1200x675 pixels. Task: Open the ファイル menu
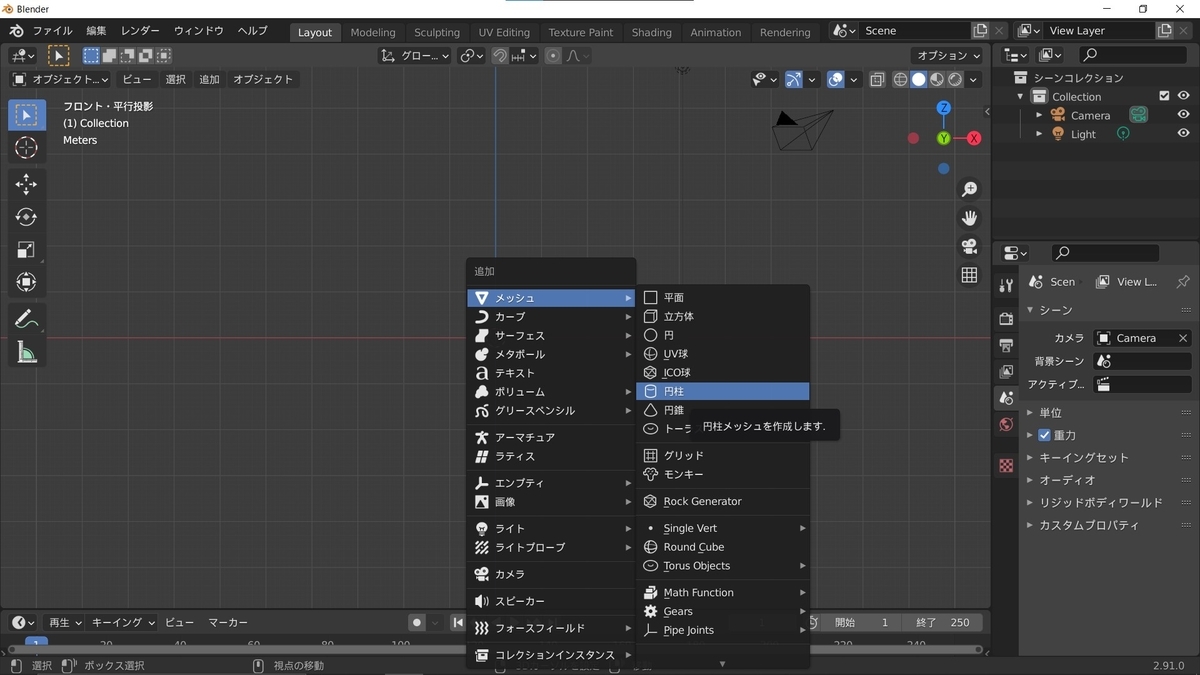pos(52,31)
